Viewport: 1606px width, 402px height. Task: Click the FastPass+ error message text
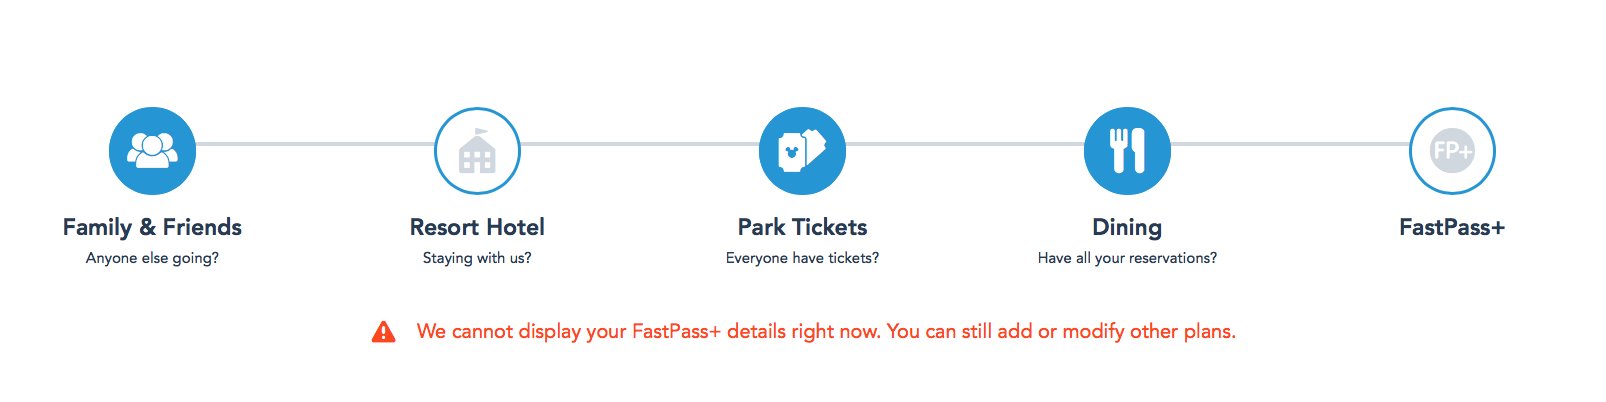tap(826, 331)
